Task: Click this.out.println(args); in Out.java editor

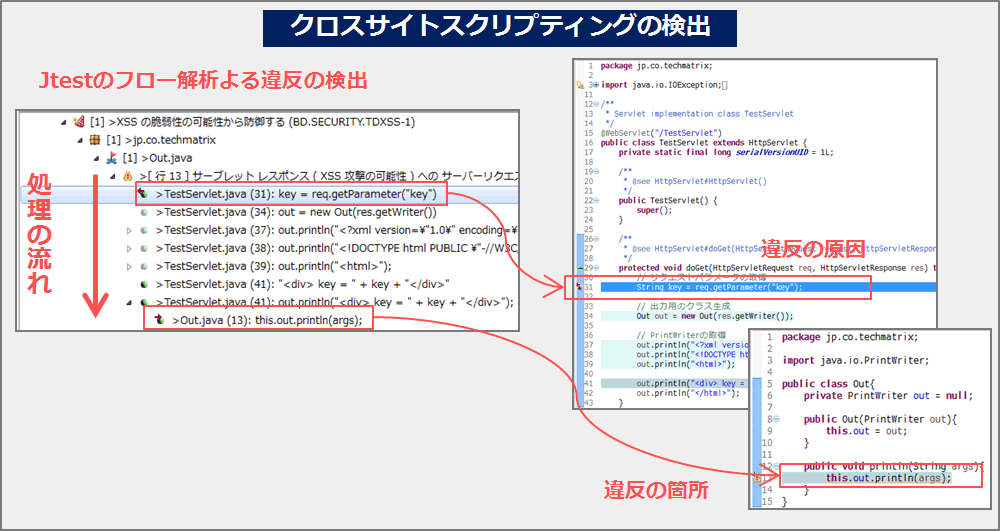Action: coord(888,477)
